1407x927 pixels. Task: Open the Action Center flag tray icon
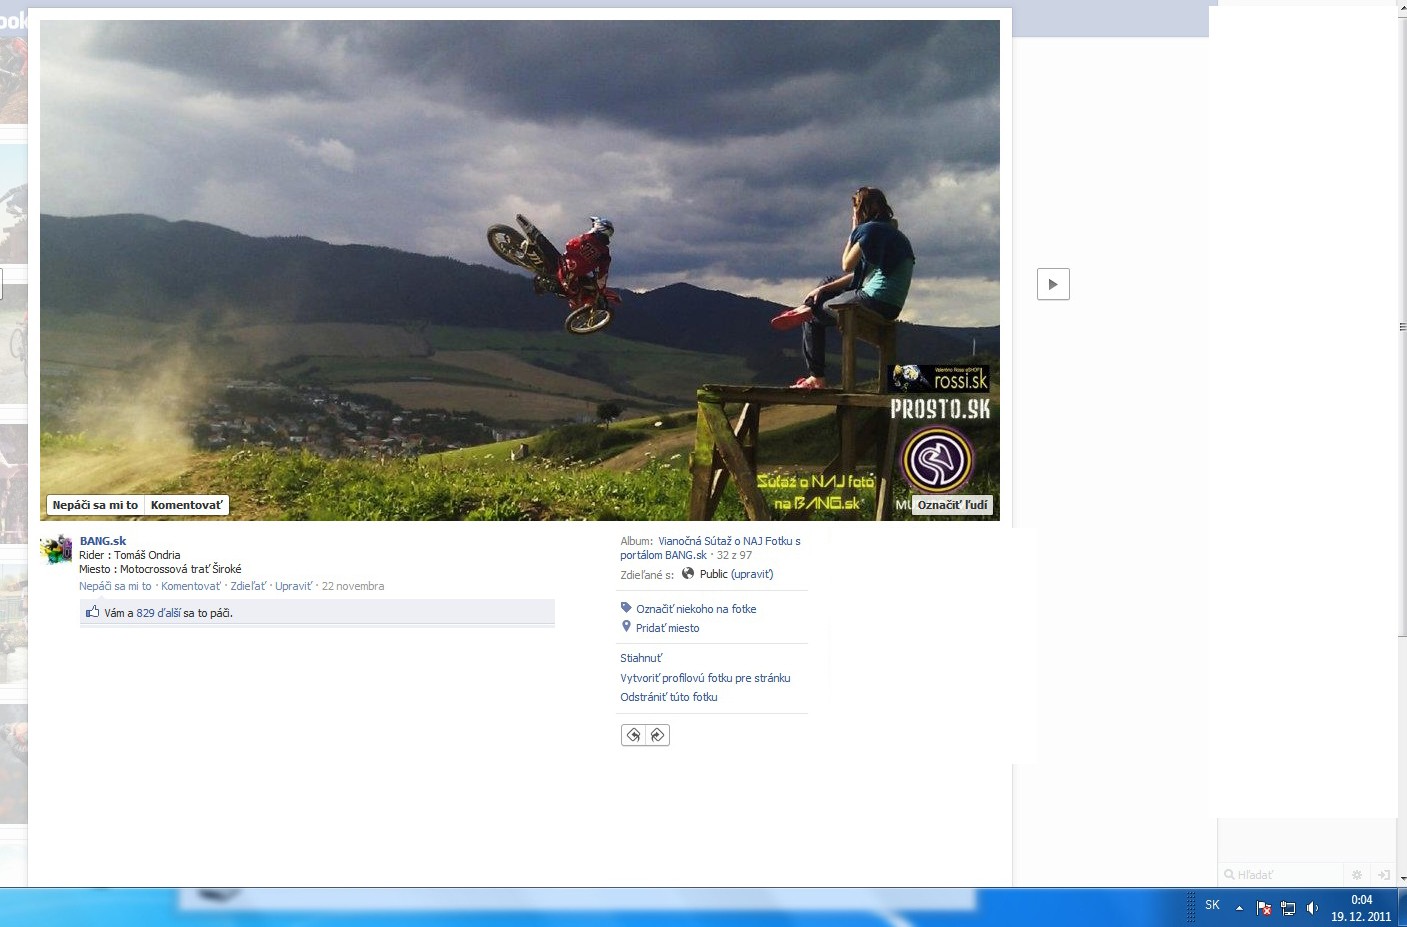coord(1264,908)
